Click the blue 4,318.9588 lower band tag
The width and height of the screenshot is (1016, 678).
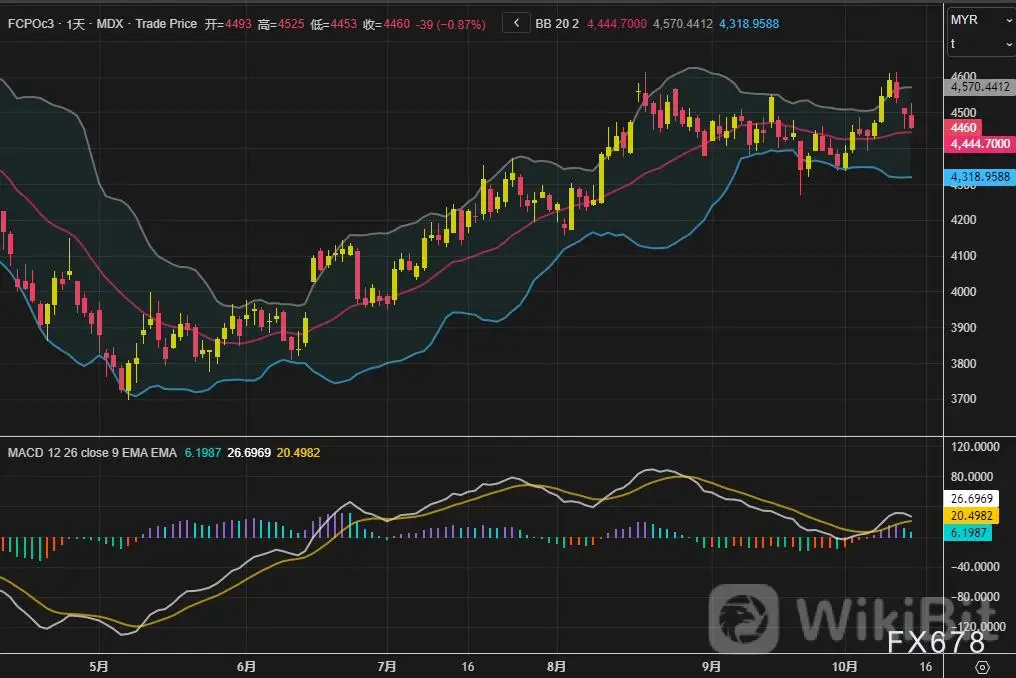click(979, 177)
